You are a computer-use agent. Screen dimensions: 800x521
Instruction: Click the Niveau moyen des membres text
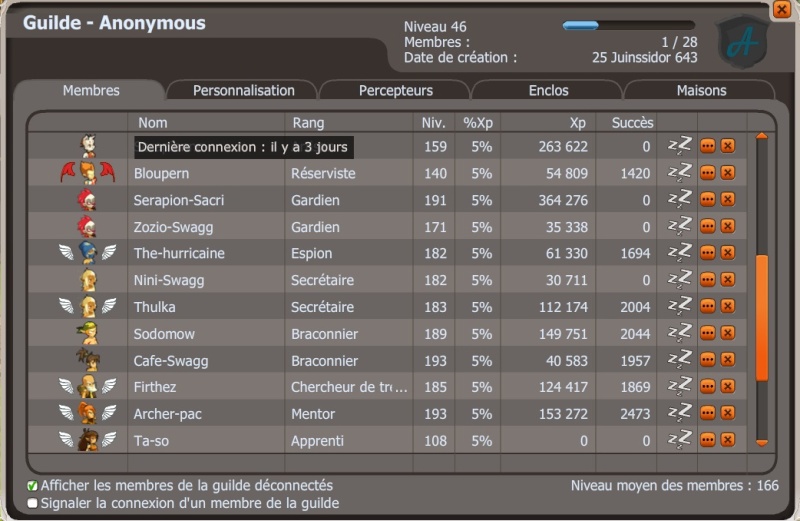[674, 485]
